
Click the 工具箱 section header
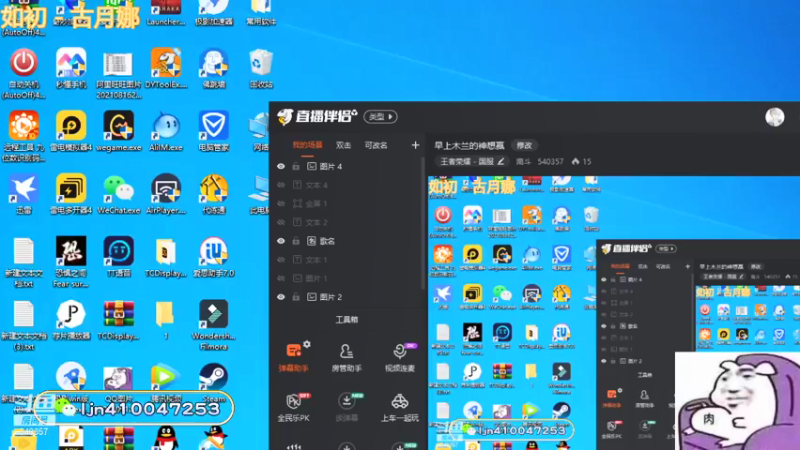click(x=346, y=320)
